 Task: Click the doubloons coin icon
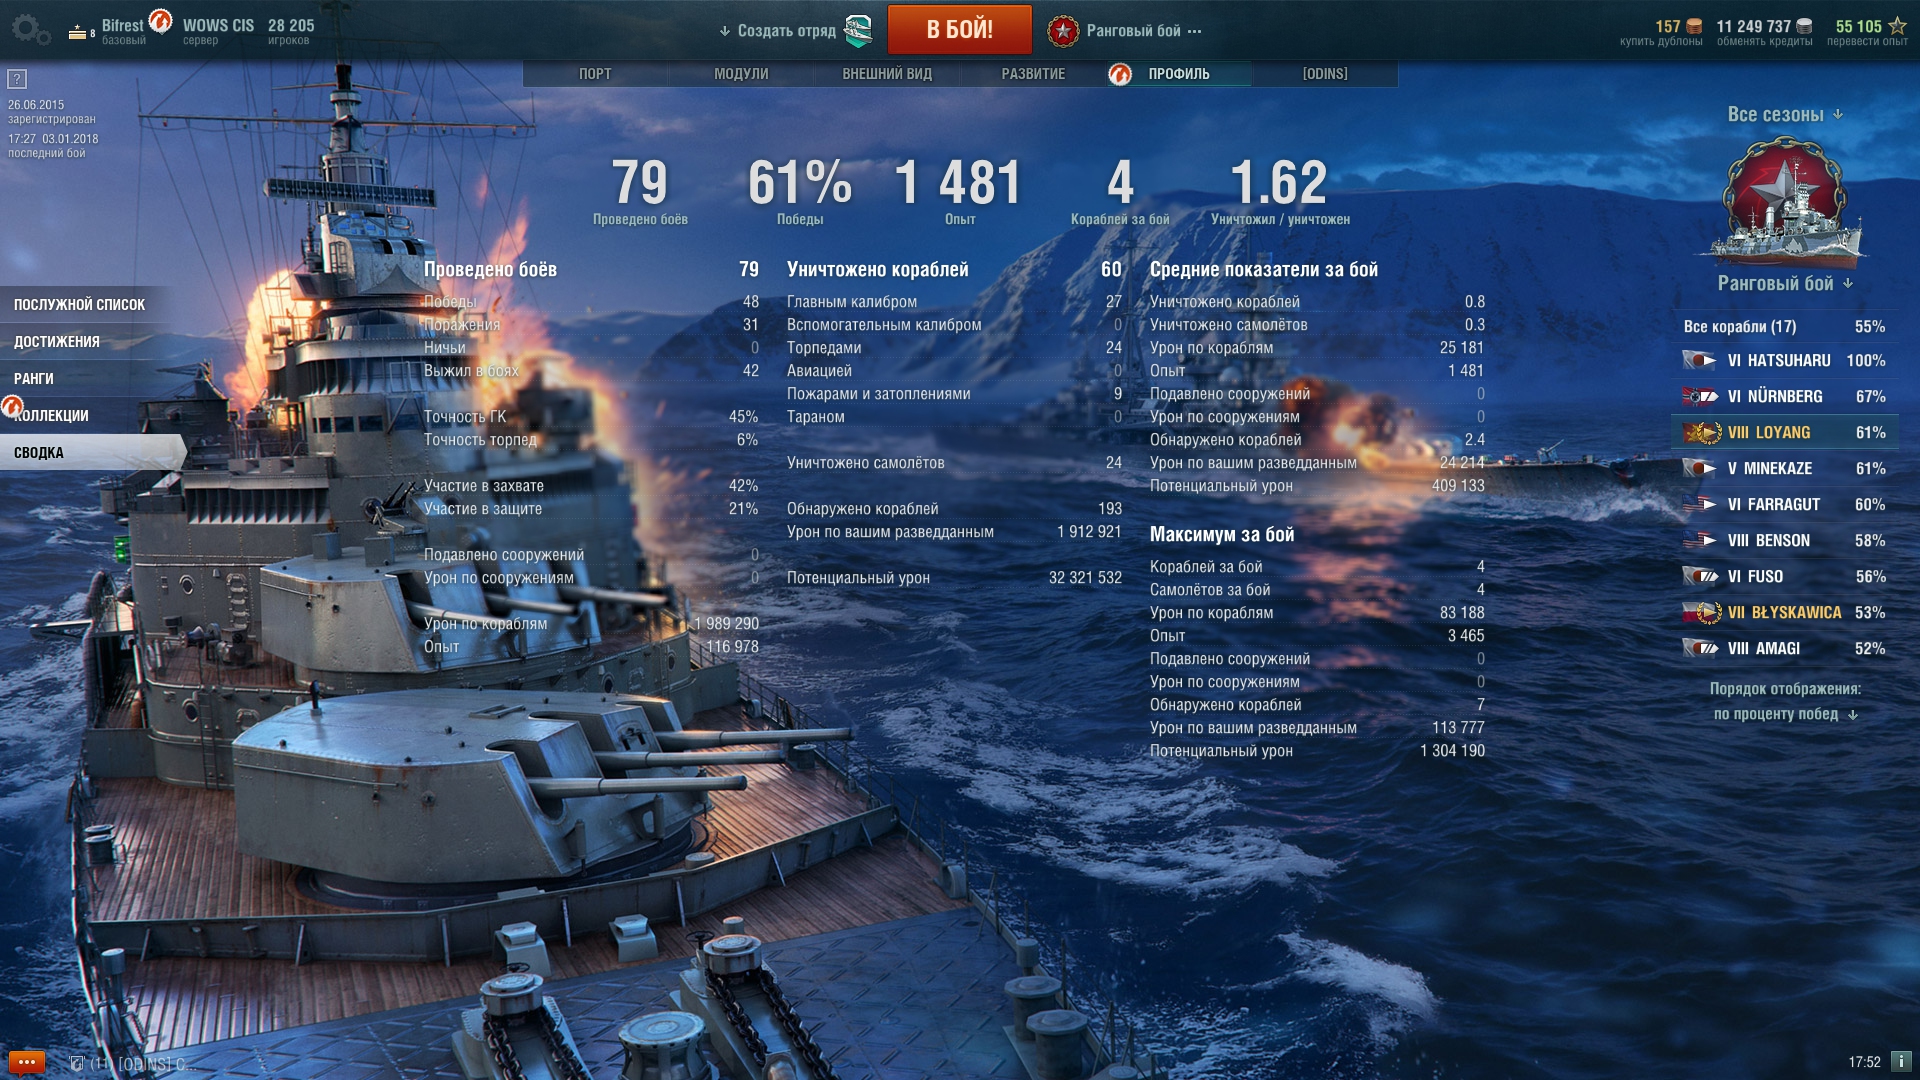pos(1694,26)
